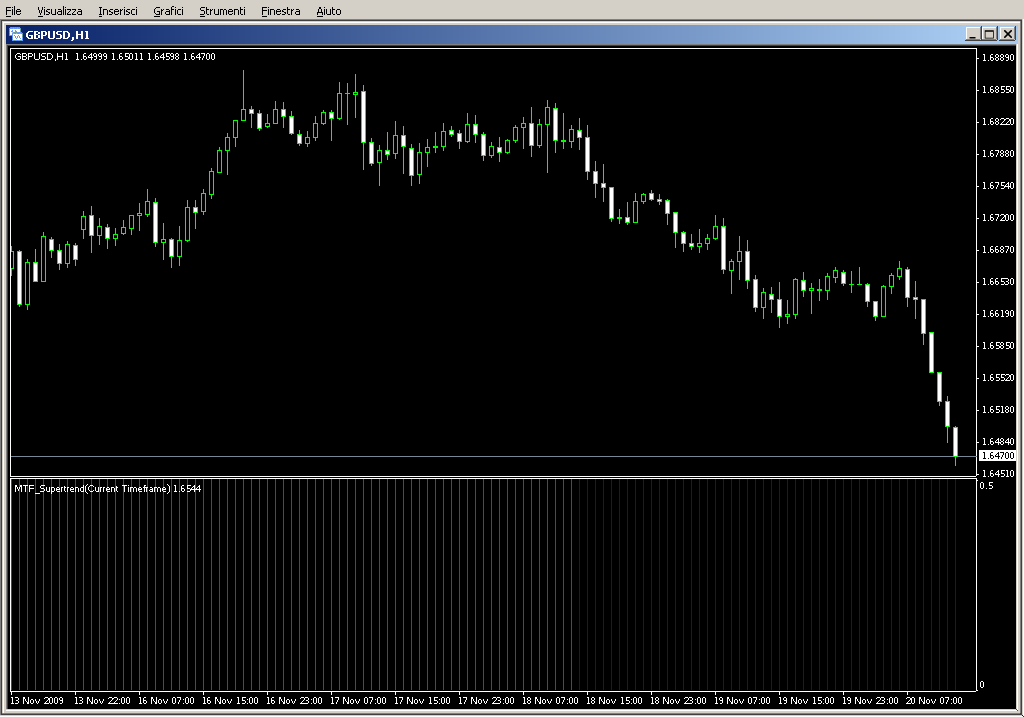Open the Aiuto menu
The height and width of the screenshot is (717, 1024).
point(328,11)
